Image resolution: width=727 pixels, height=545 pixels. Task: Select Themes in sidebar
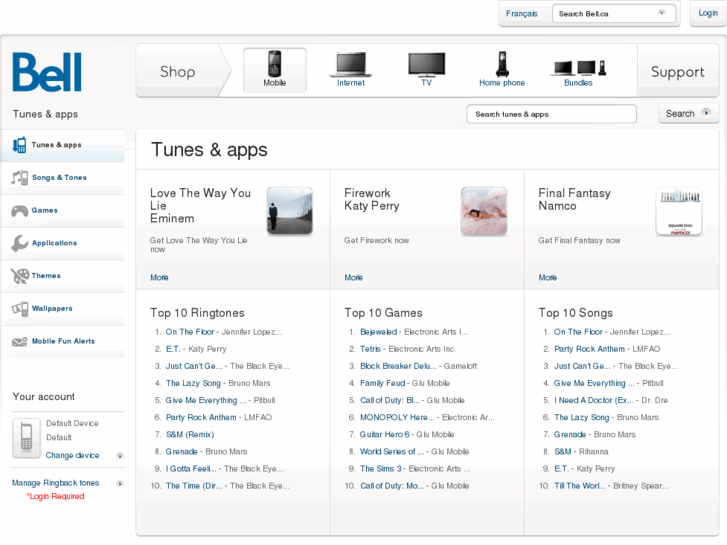click(46, 276)
